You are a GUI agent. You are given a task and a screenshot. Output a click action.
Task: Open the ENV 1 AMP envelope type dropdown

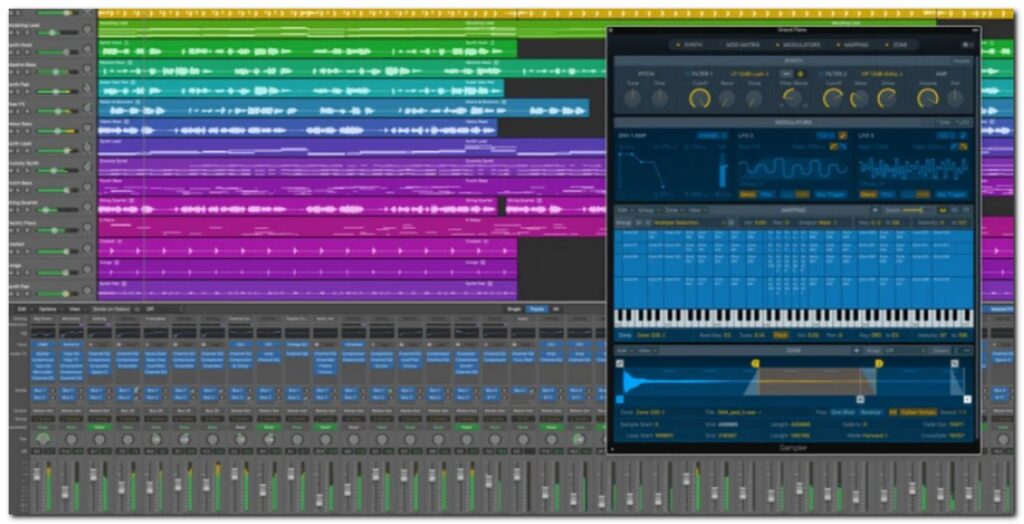click(x=712, y=136)
